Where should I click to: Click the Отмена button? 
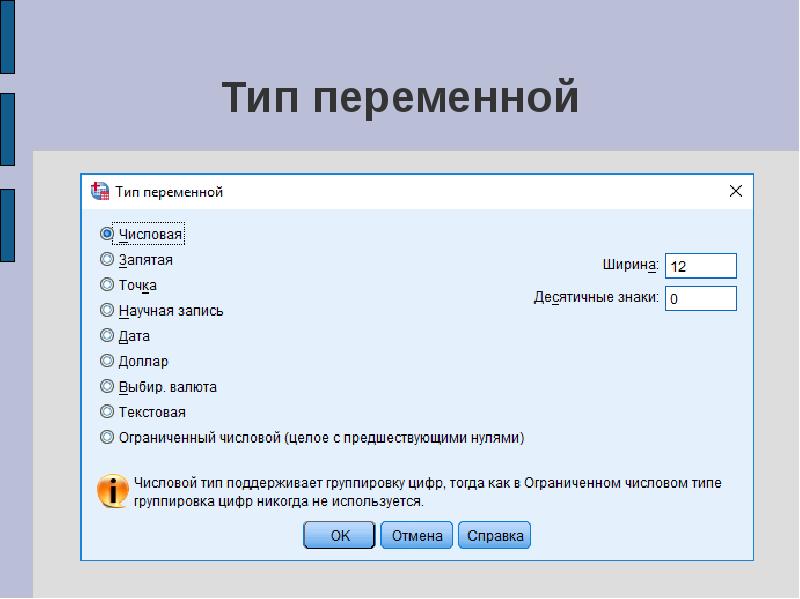coord(417,536)
